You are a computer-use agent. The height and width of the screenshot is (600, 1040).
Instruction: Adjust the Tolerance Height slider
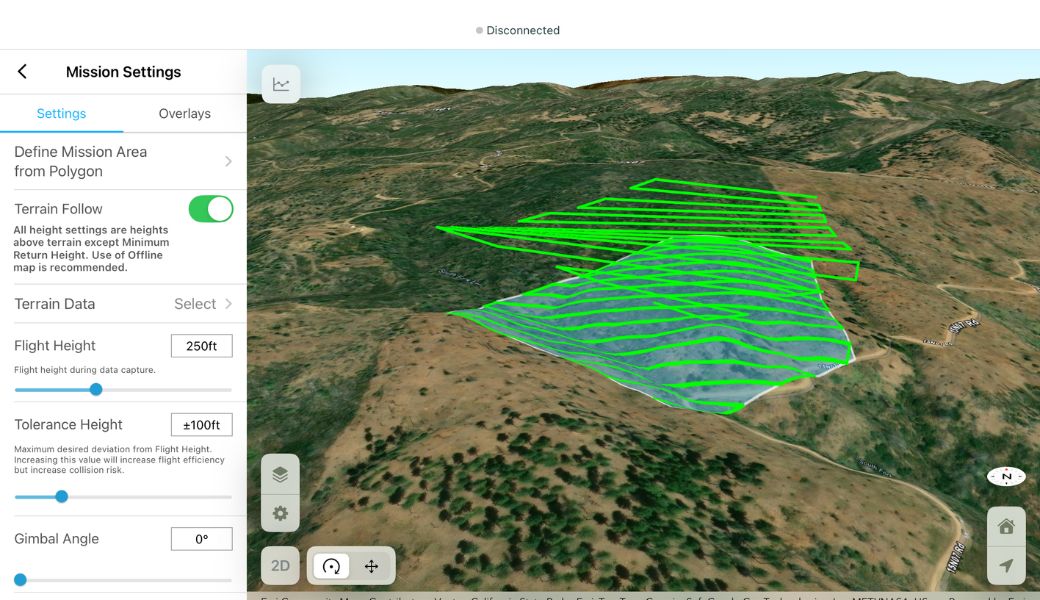pos(62,497)
